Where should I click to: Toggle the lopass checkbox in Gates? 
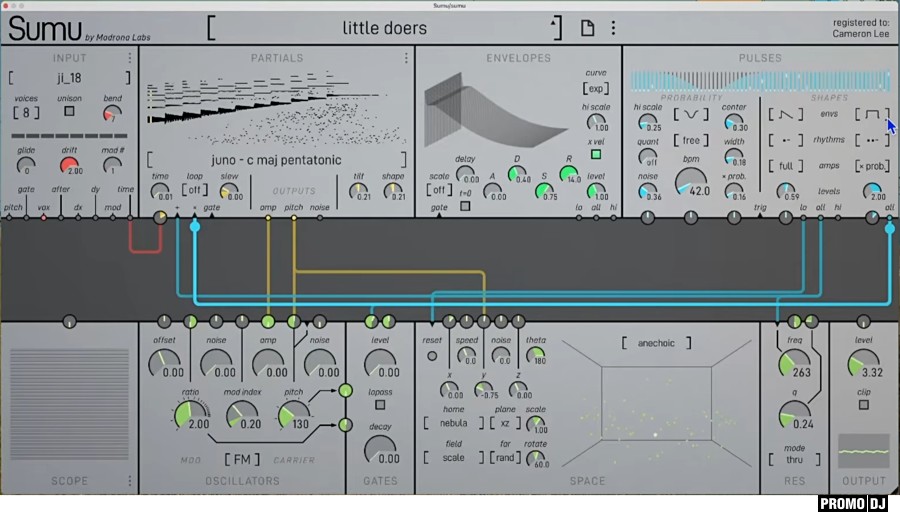tap(380, 406)
